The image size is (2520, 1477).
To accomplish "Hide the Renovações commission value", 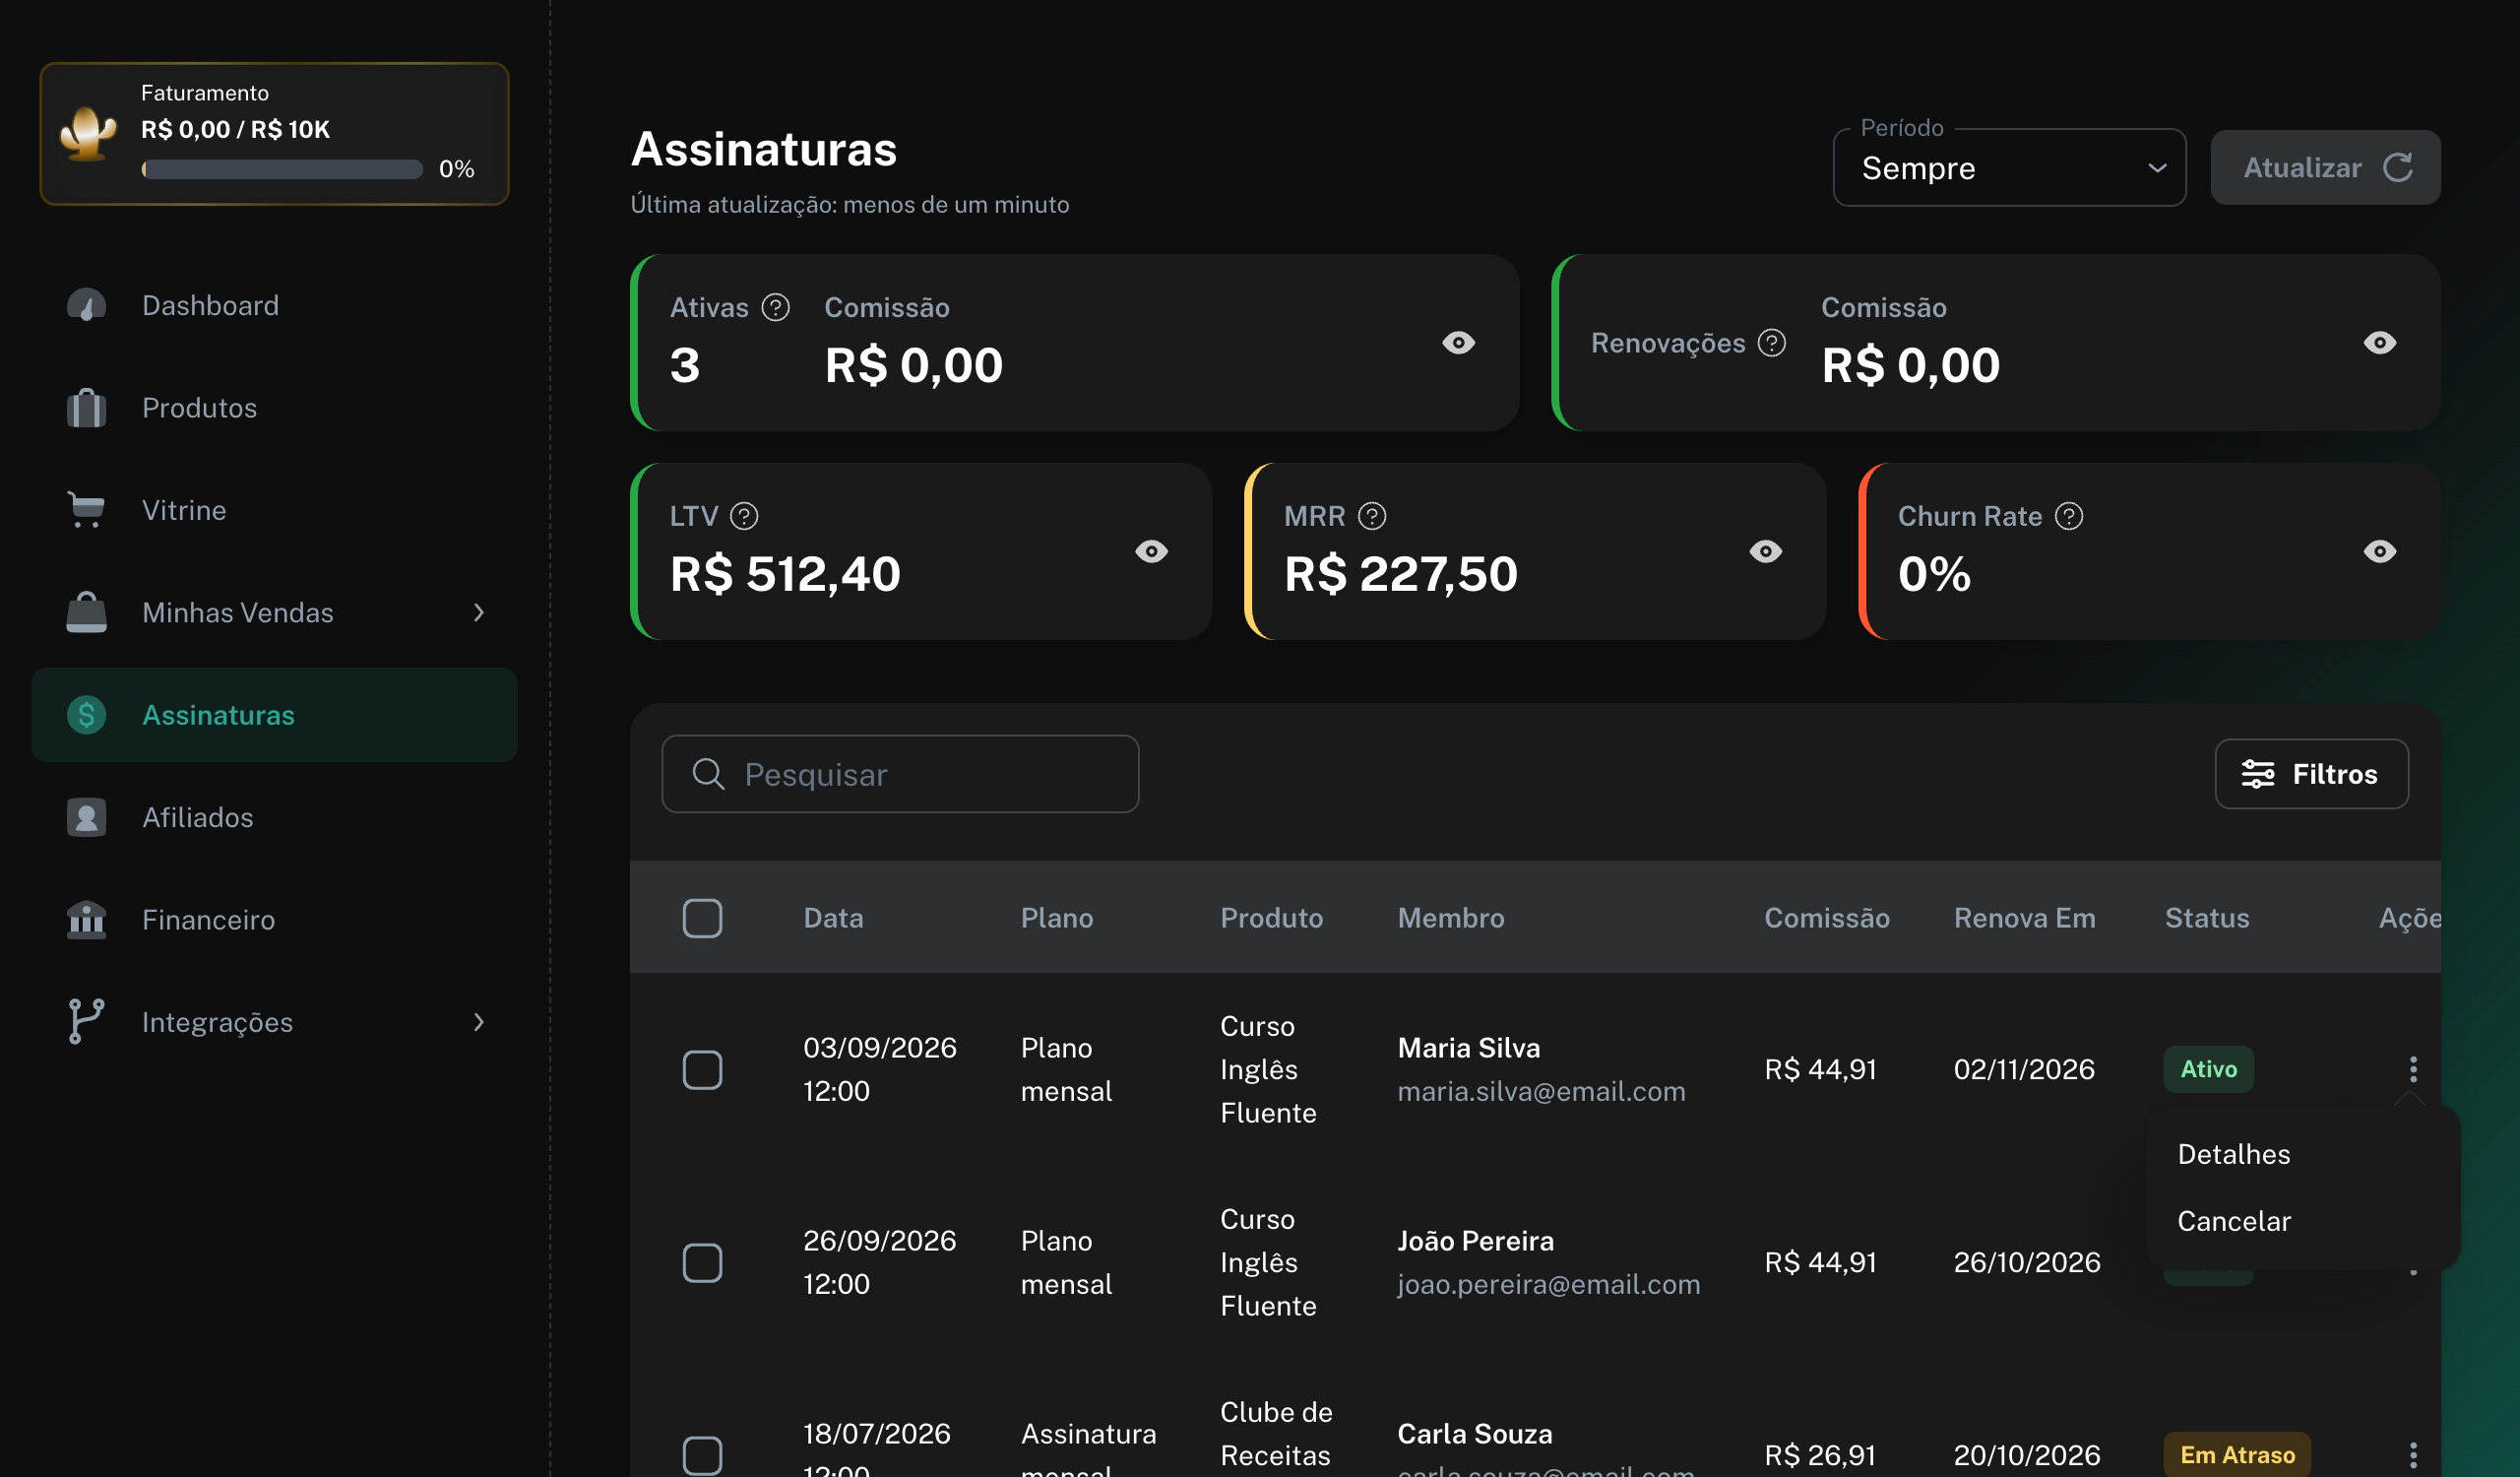I will (x=2380, y=343).
